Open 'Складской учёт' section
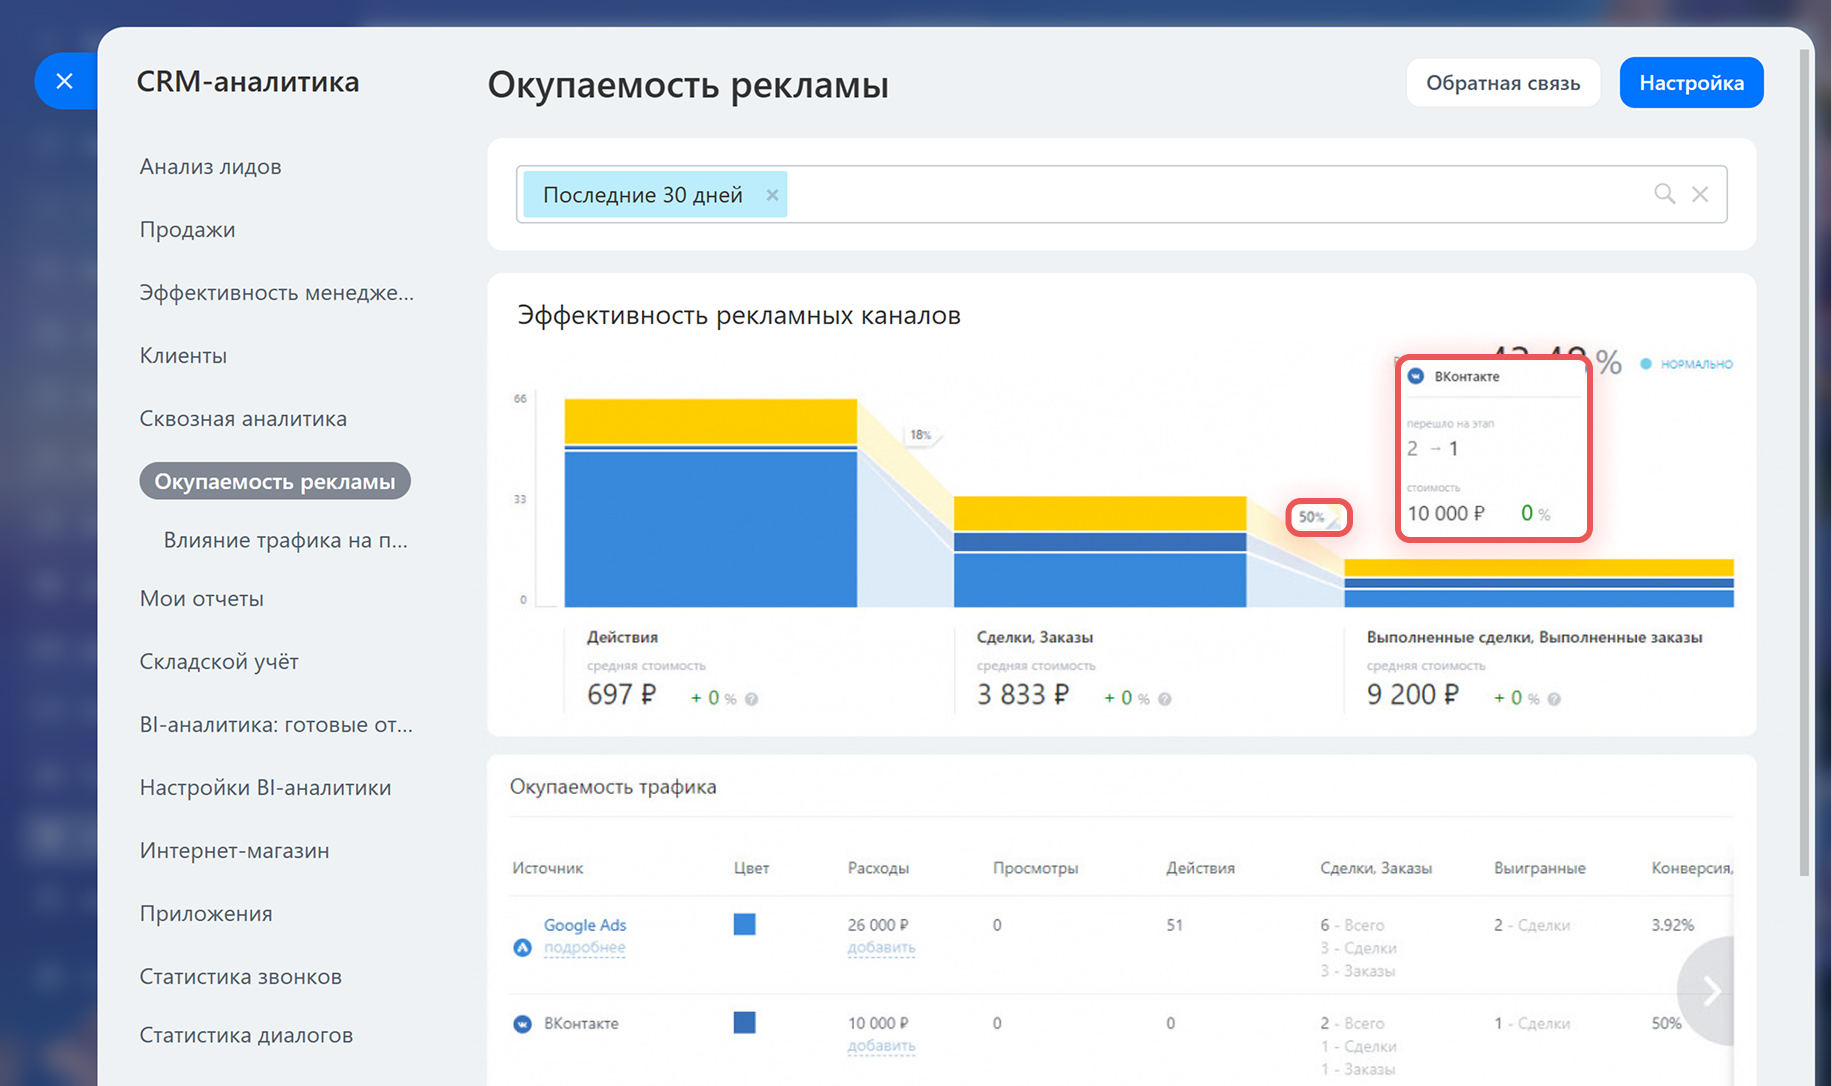Screen dimensions: 1832x1086 [x=219, y=662]
